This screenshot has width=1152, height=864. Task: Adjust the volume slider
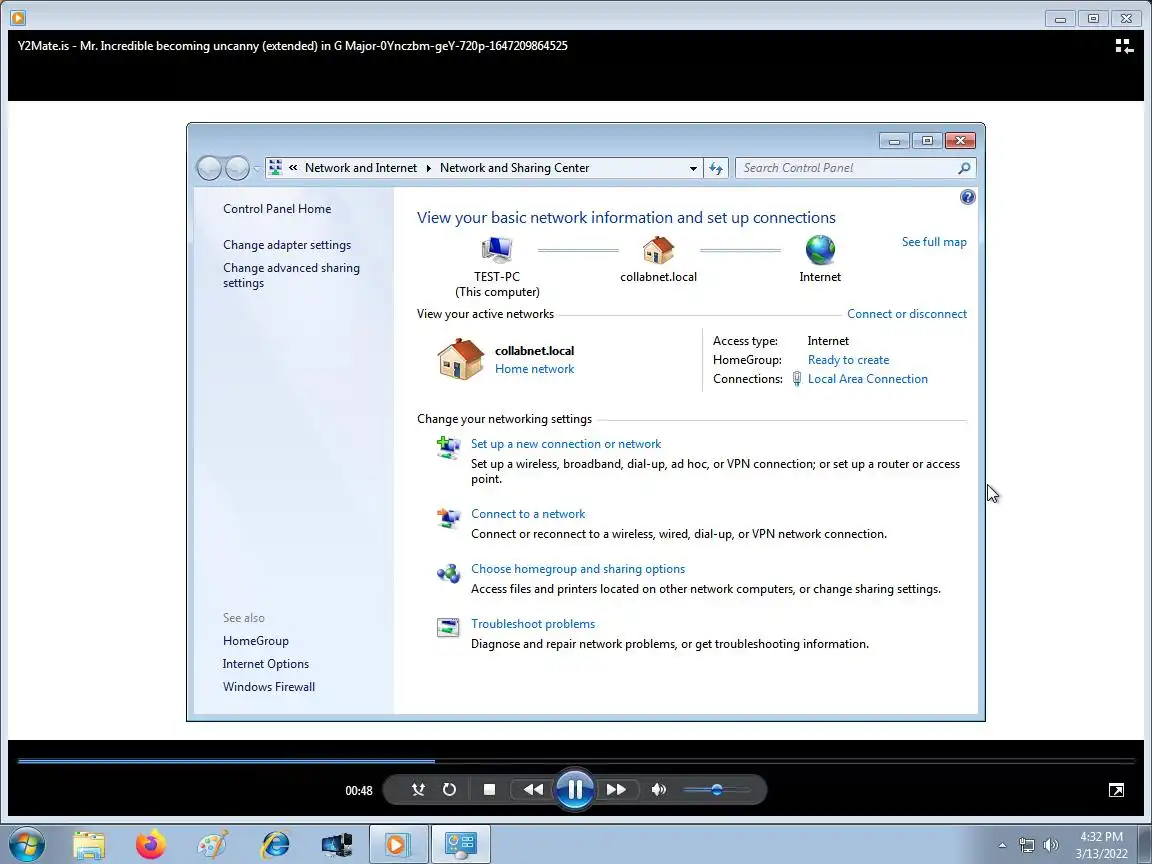coord(716,790)
